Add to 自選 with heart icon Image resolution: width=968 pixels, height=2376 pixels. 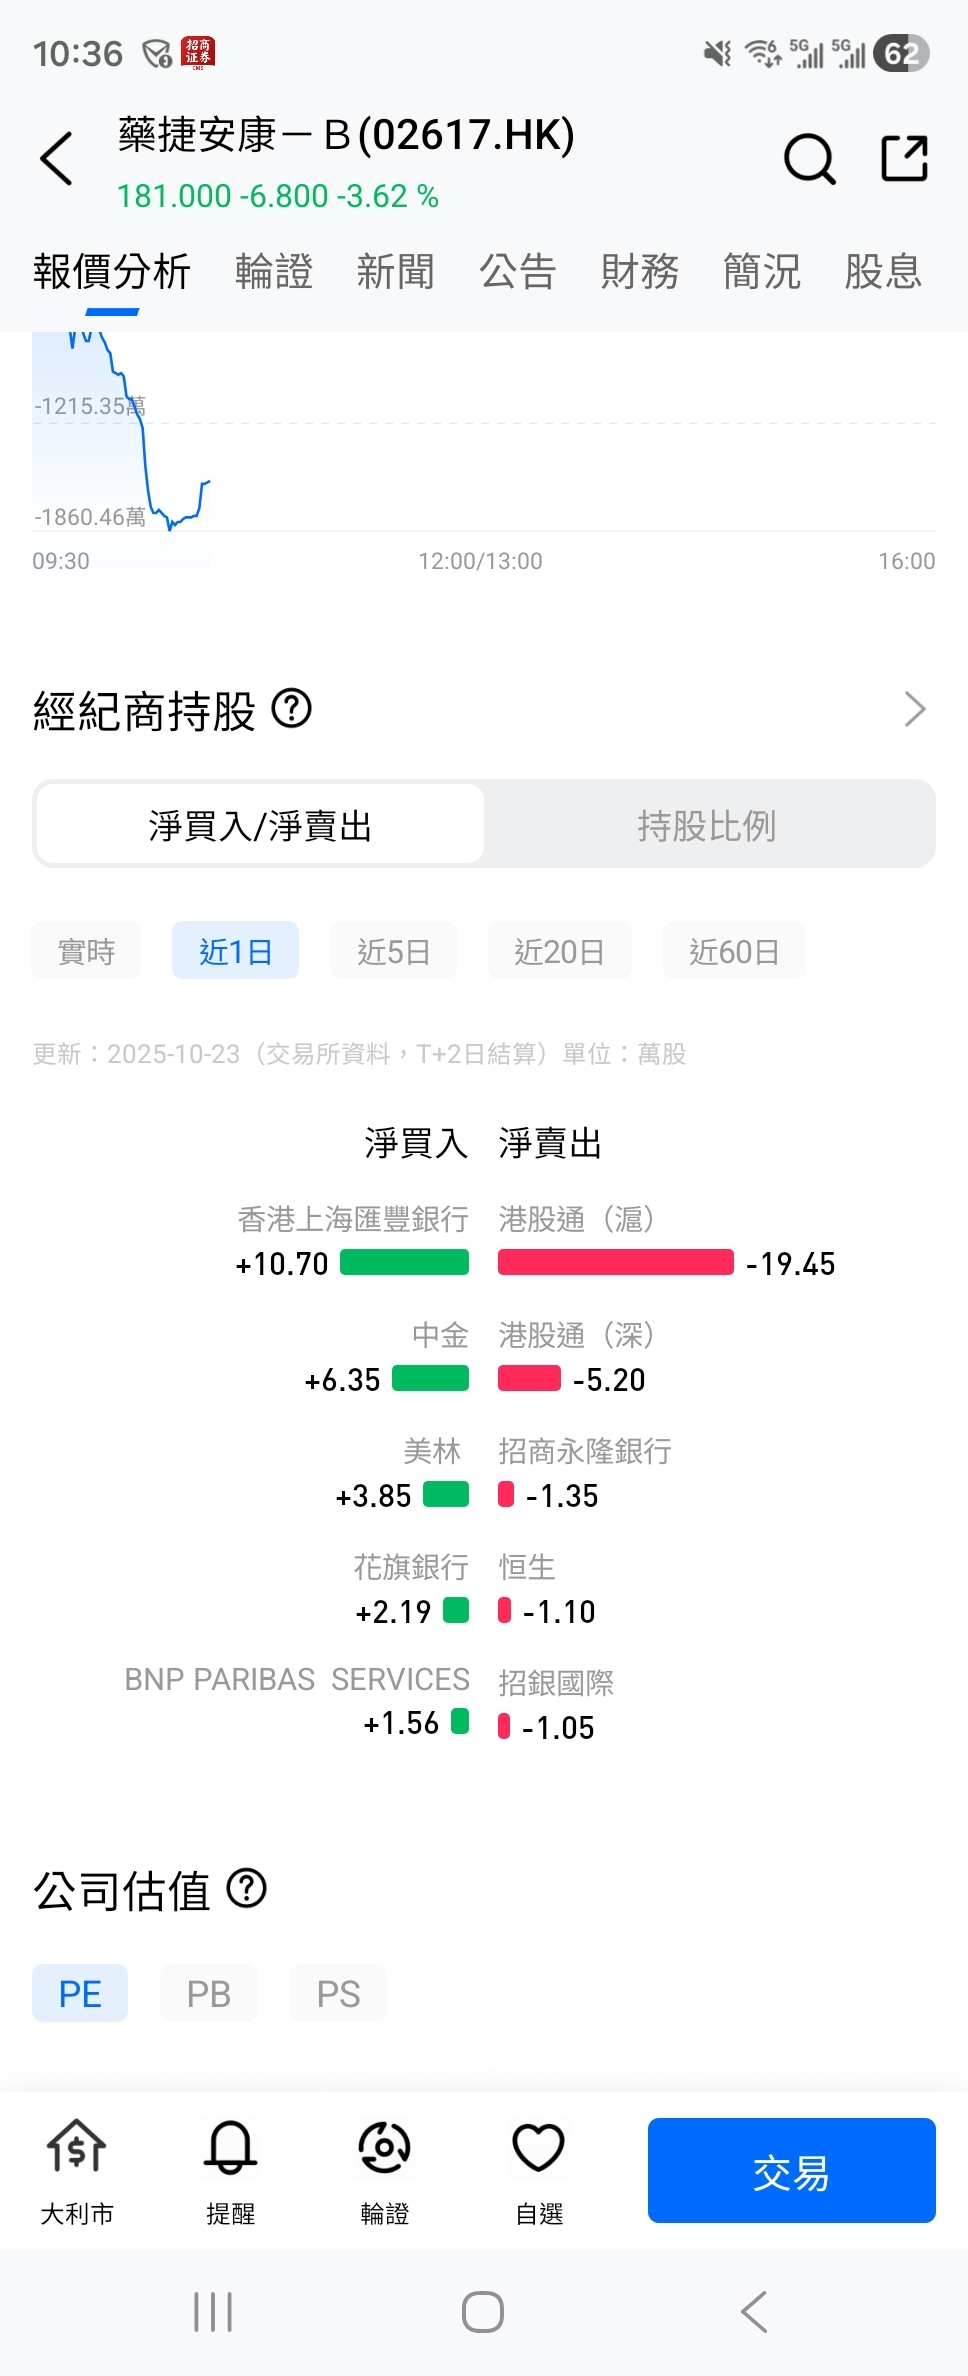[x=539, y=2146]
